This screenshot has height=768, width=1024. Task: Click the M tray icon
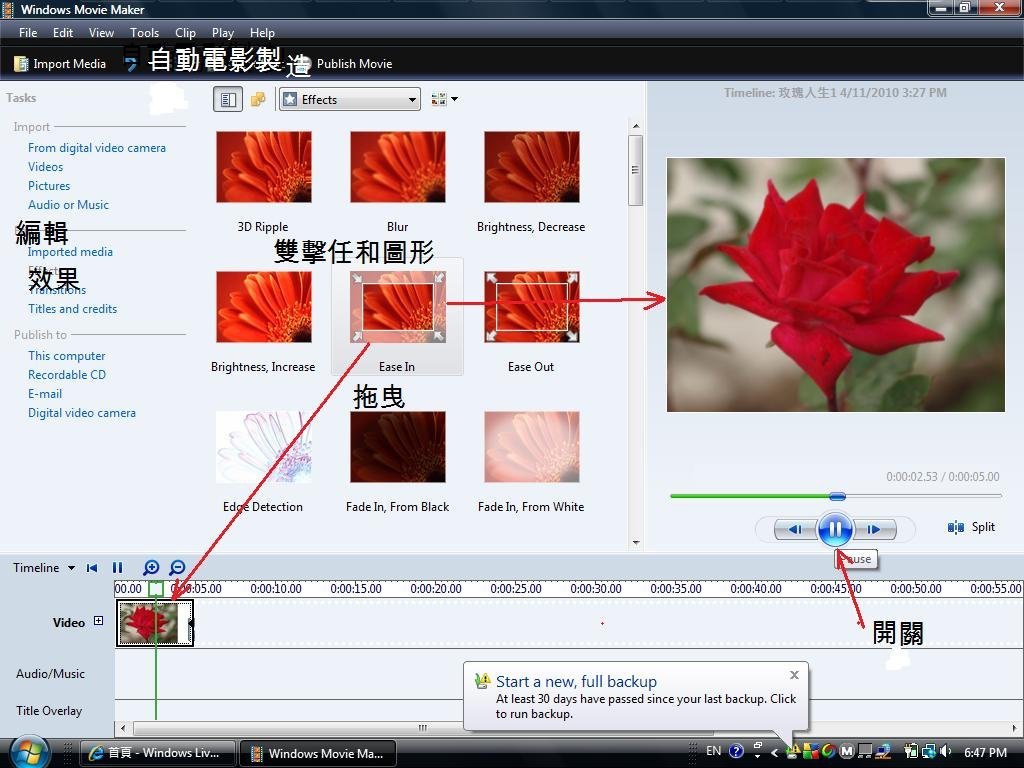pyautogui.click(x=846, y=751)
